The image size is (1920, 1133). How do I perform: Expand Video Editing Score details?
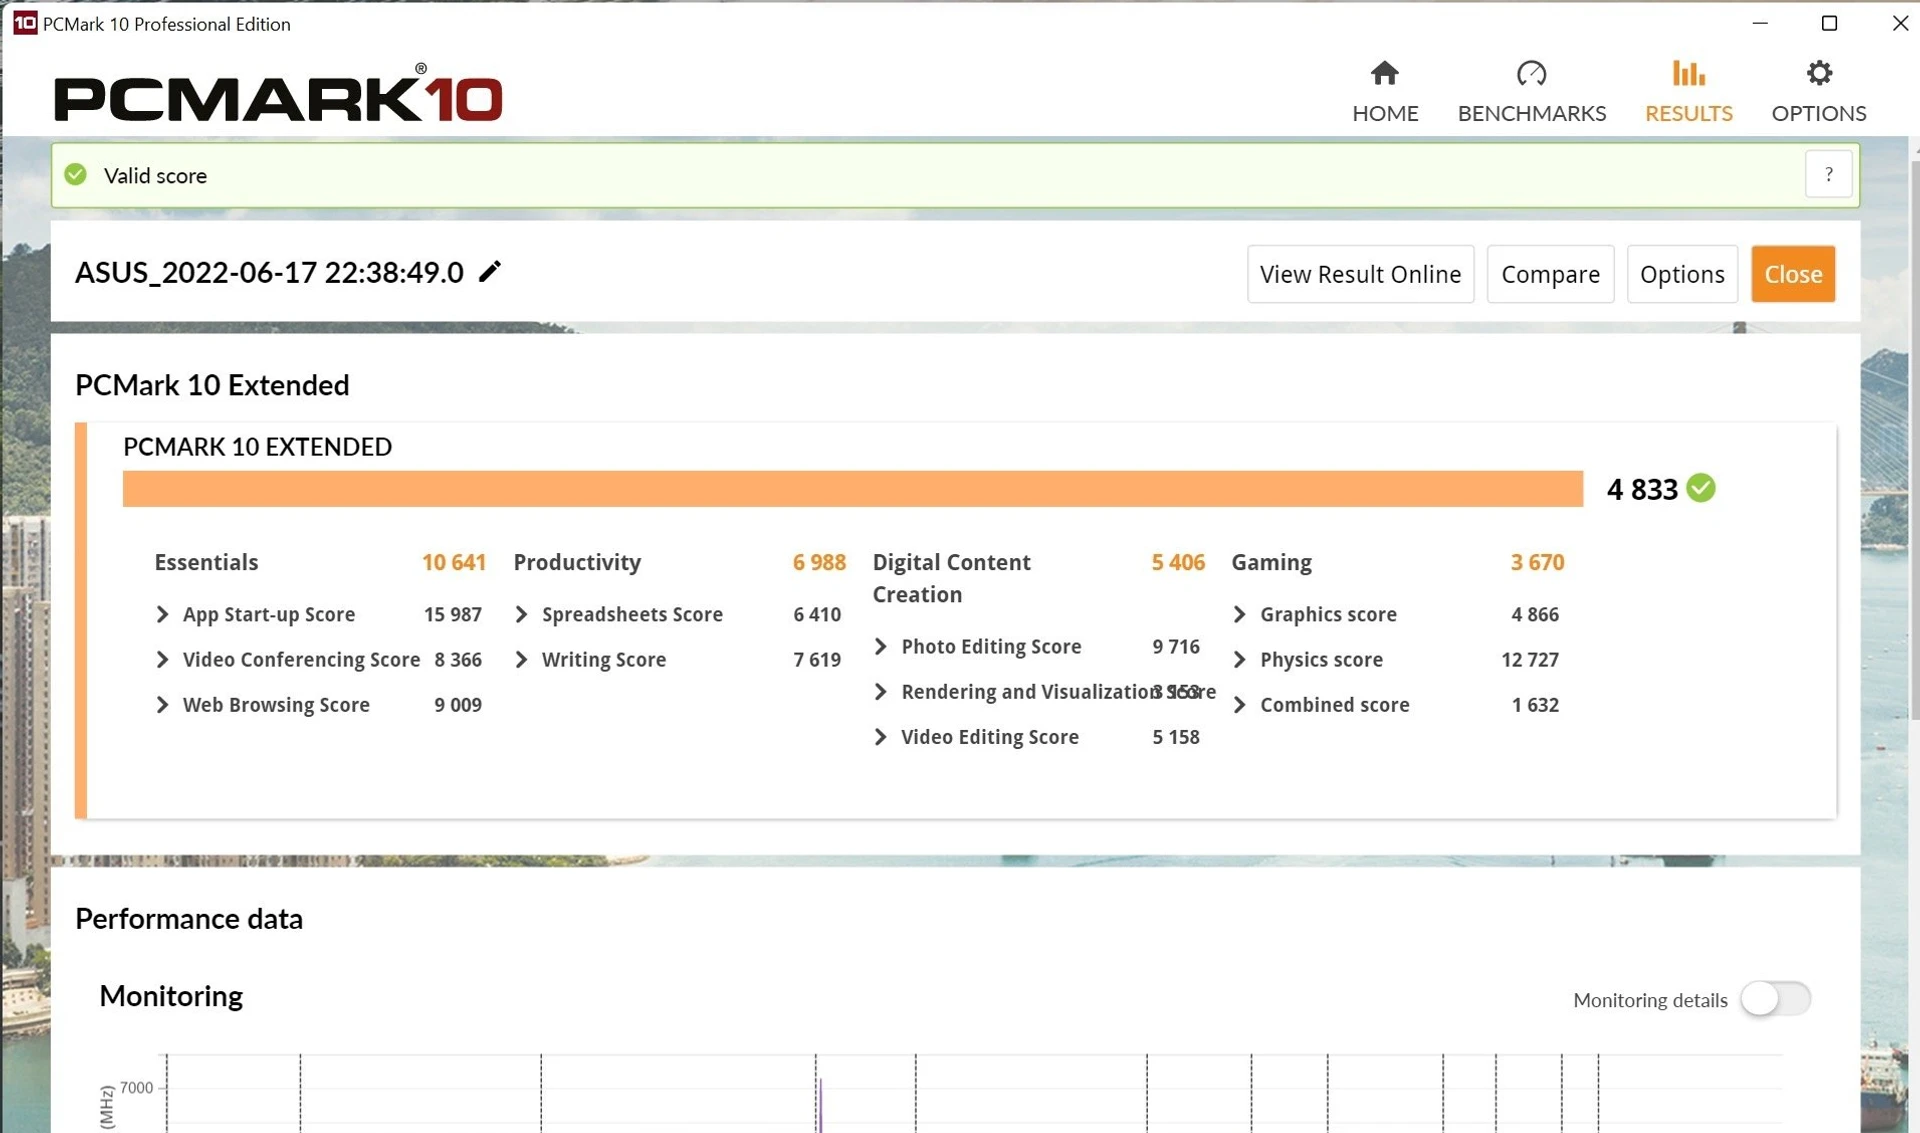click(x=880, y=736)
